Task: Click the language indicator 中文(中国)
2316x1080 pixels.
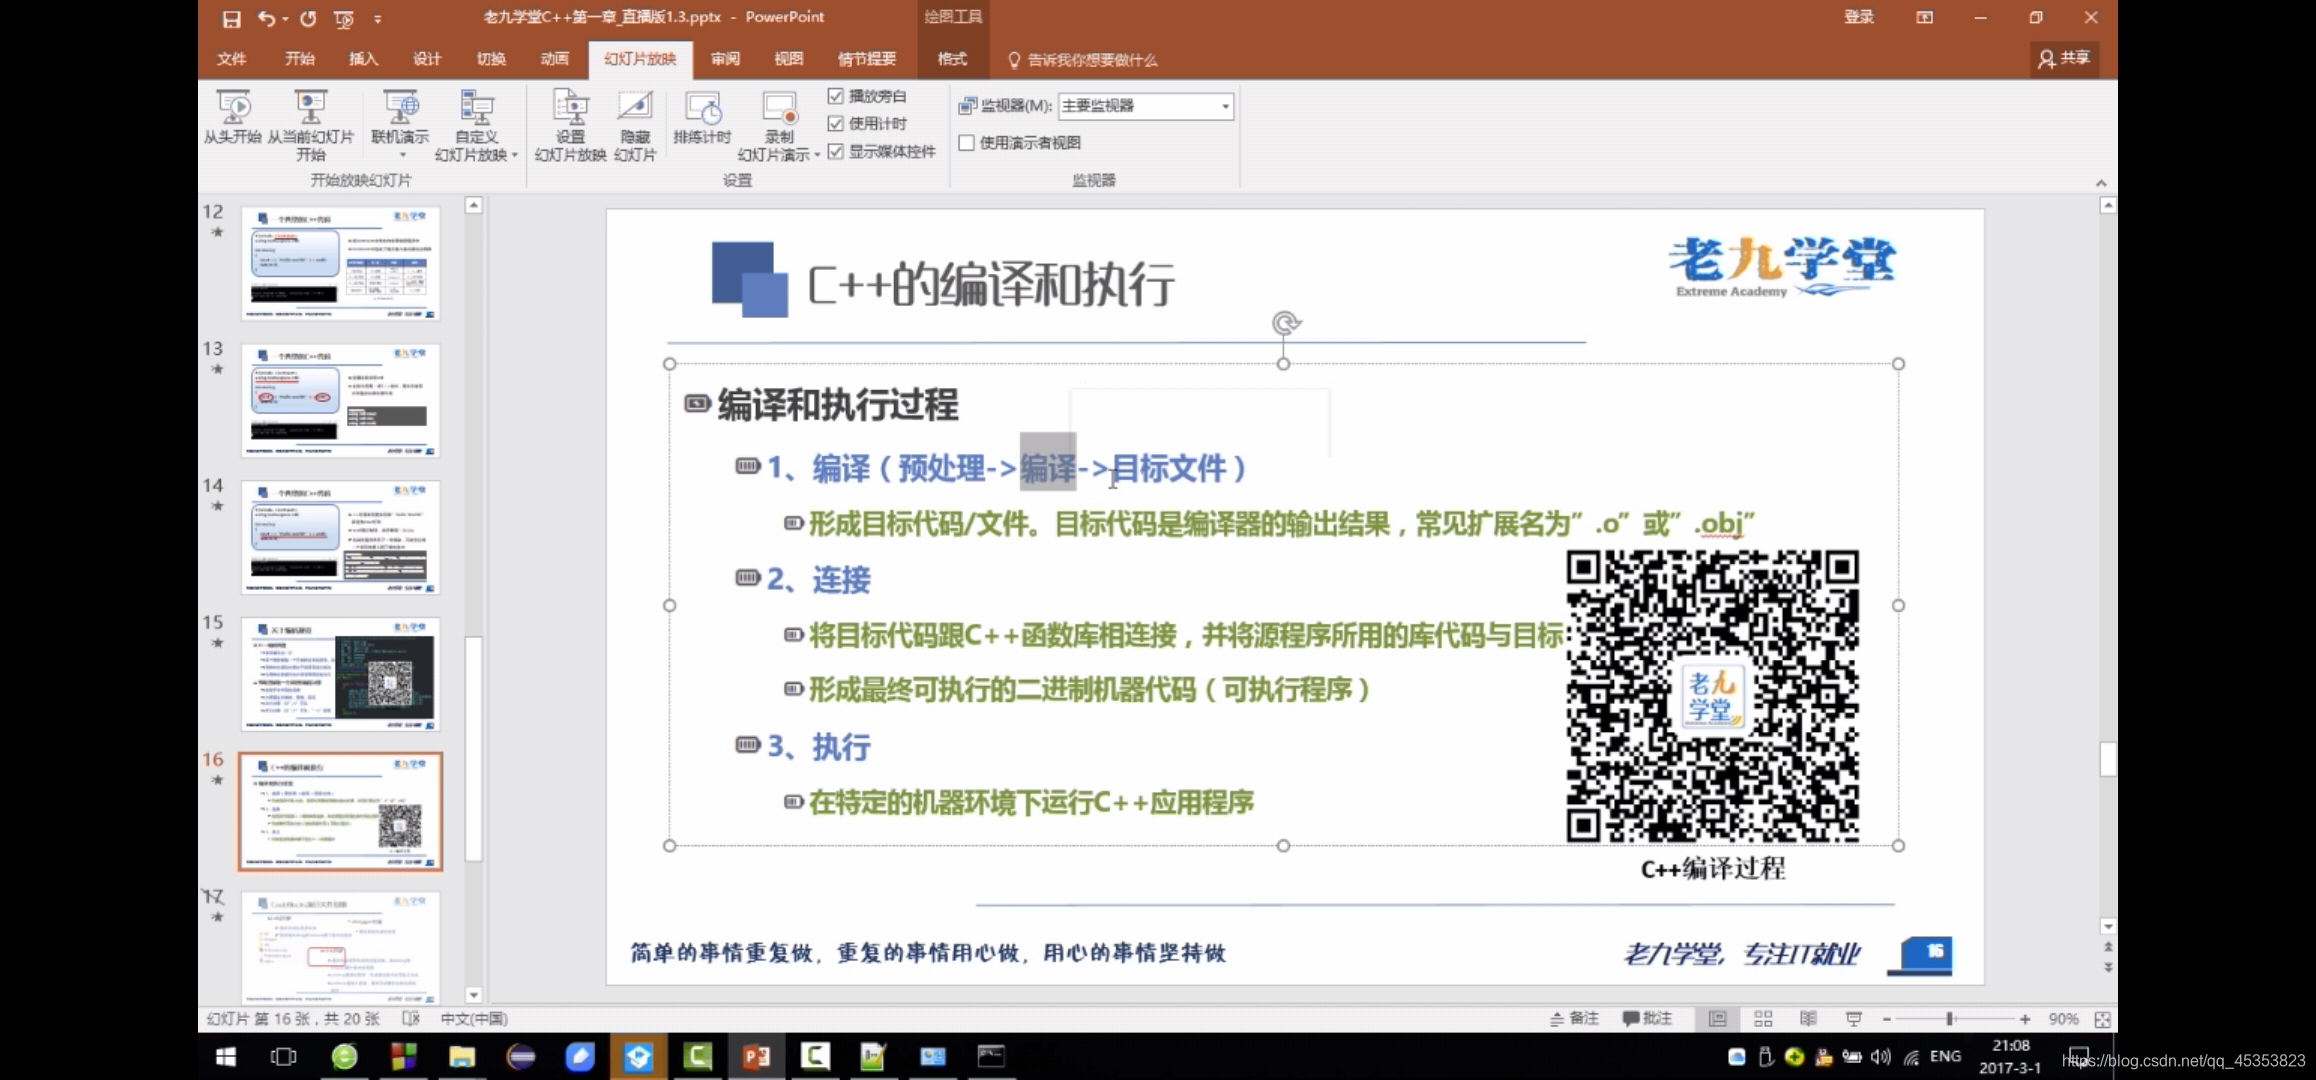Action: point(474,1018)
